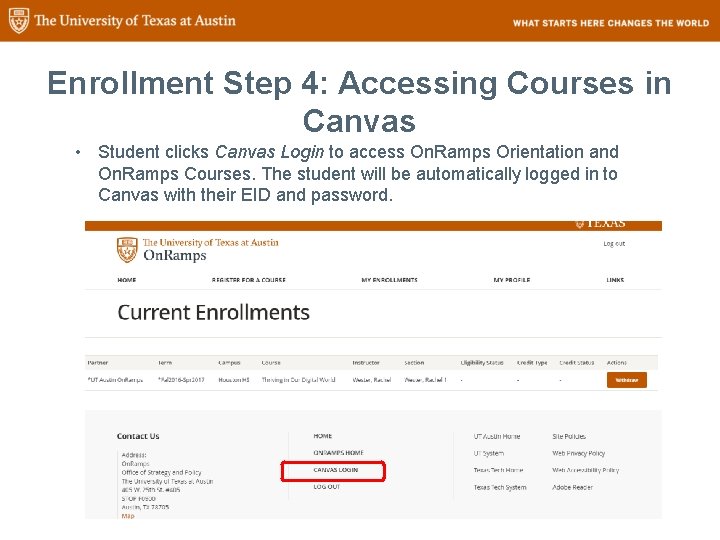The height and width of the screenshot is (540, 720).
Task: Click the Partner column header
Action: point(97,363)
